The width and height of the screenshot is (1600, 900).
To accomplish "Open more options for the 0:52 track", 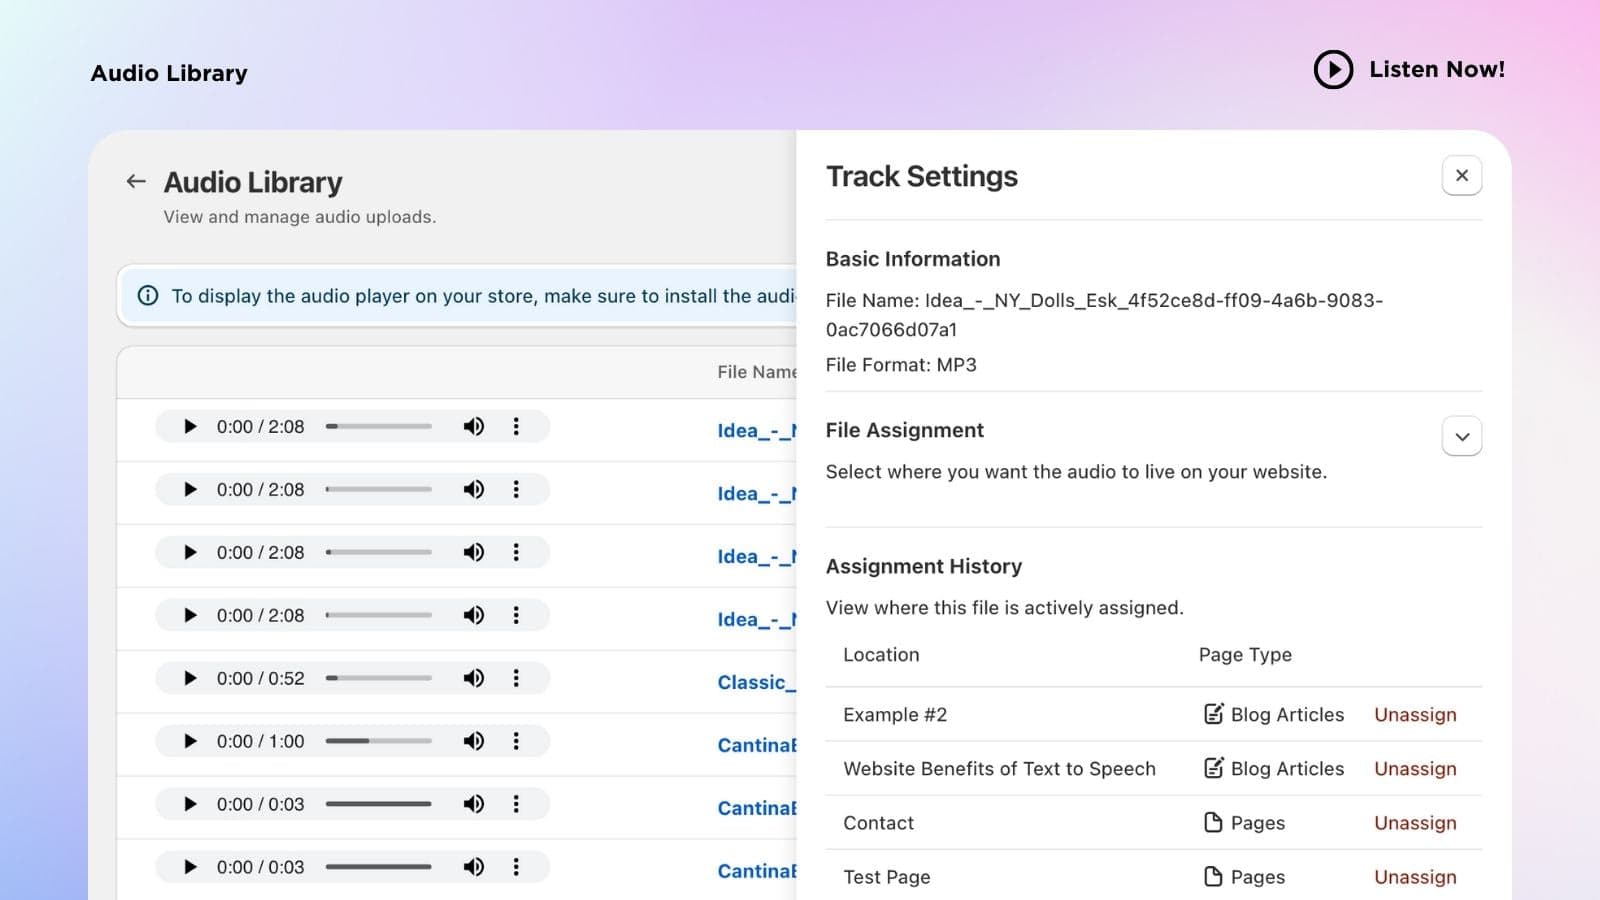I will pyautogui.click(x=516, y=679).
